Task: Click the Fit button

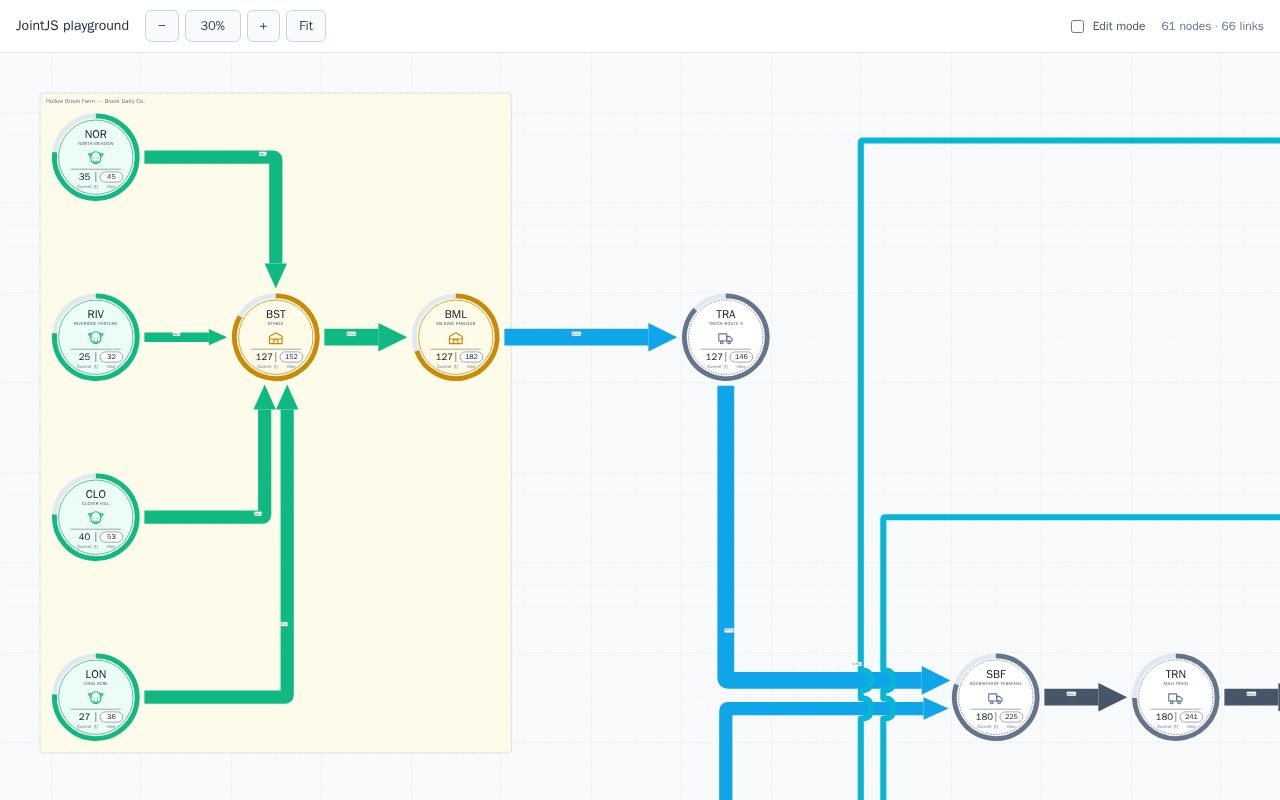Action: point(306,26)
